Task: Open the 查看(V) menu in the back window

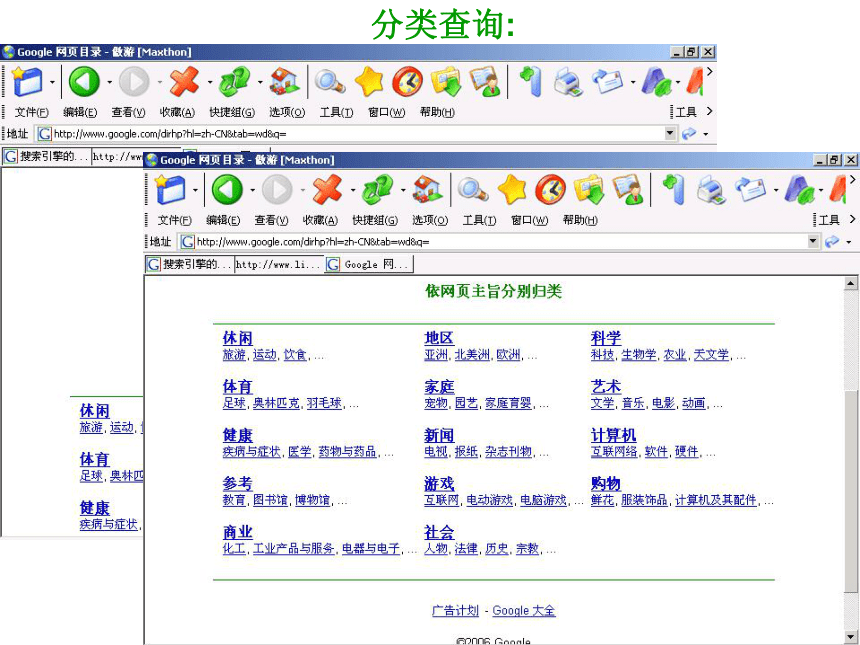Action: coord(128,112)
